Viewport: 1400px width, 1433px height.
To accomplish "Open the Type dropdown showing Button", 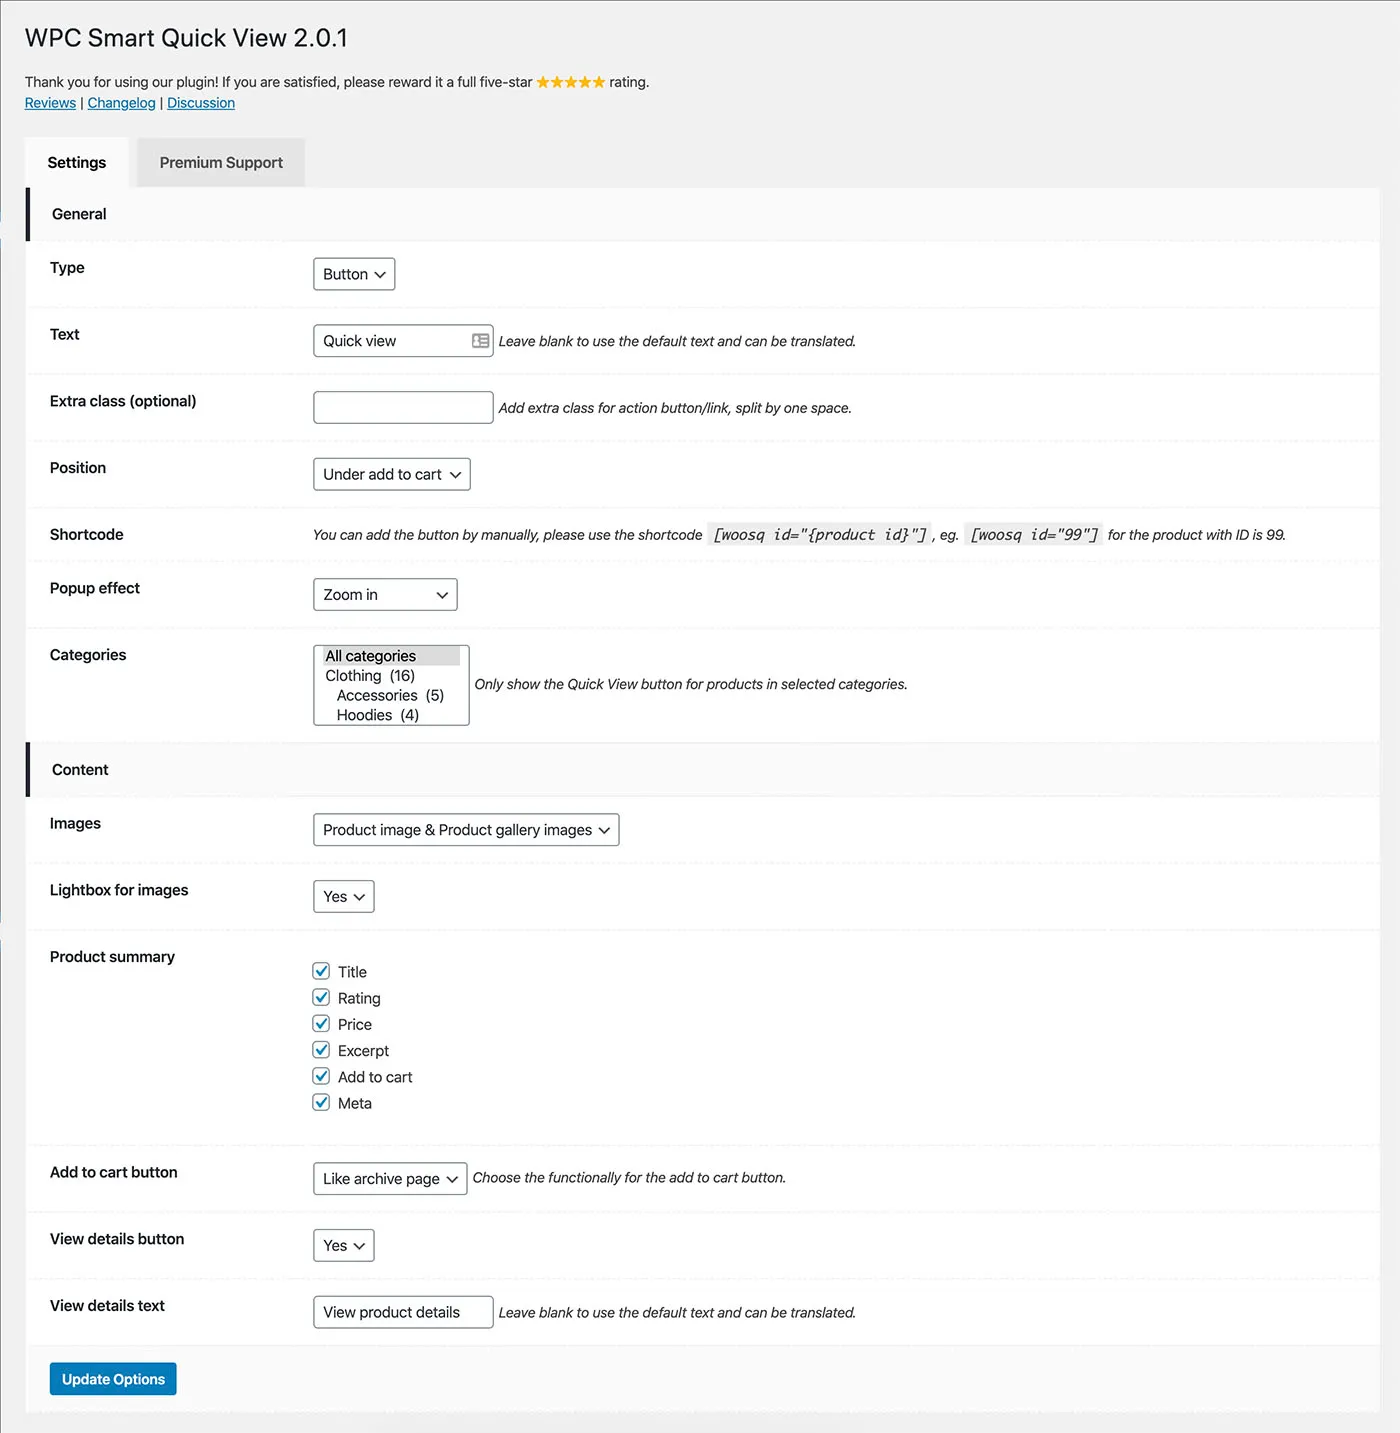I will pos(354,274).
